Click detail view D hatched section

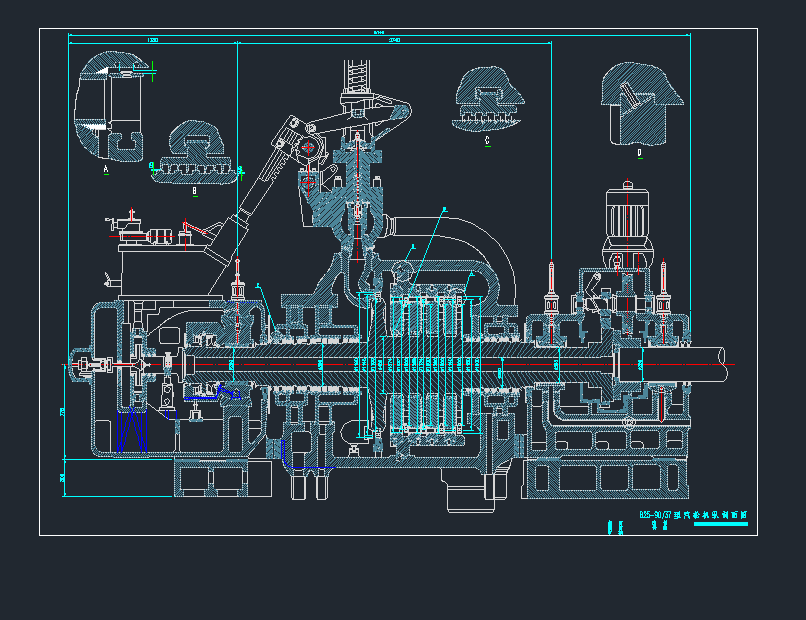[x=640, y=105]
